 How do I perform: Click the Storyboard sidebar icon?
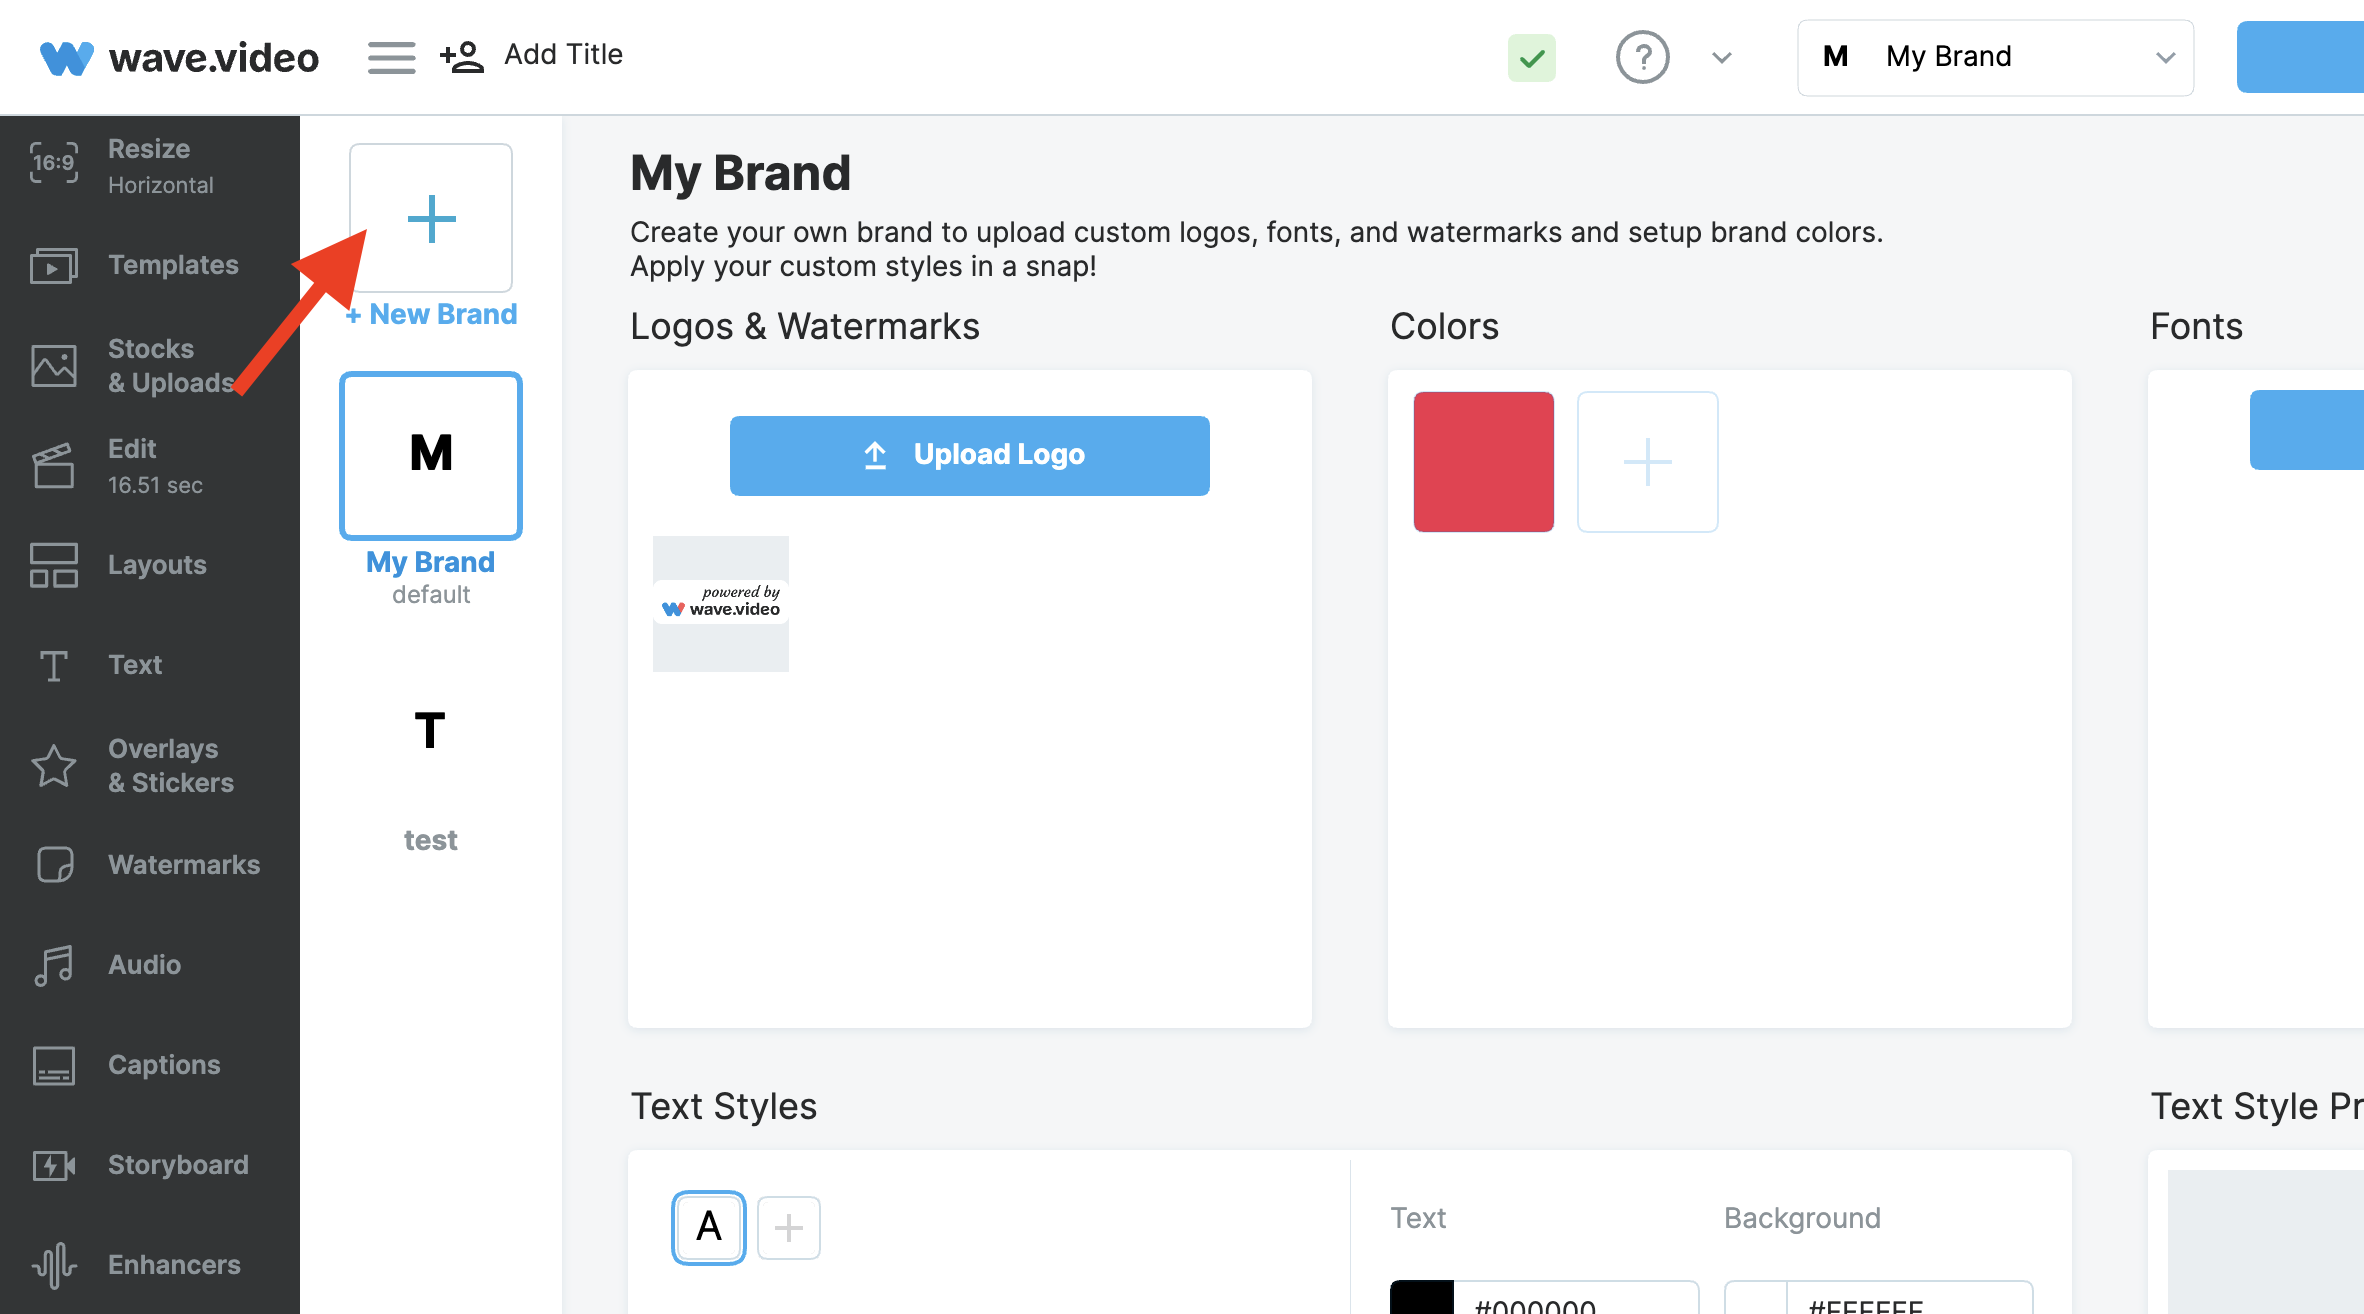[x=54, y=1165]
